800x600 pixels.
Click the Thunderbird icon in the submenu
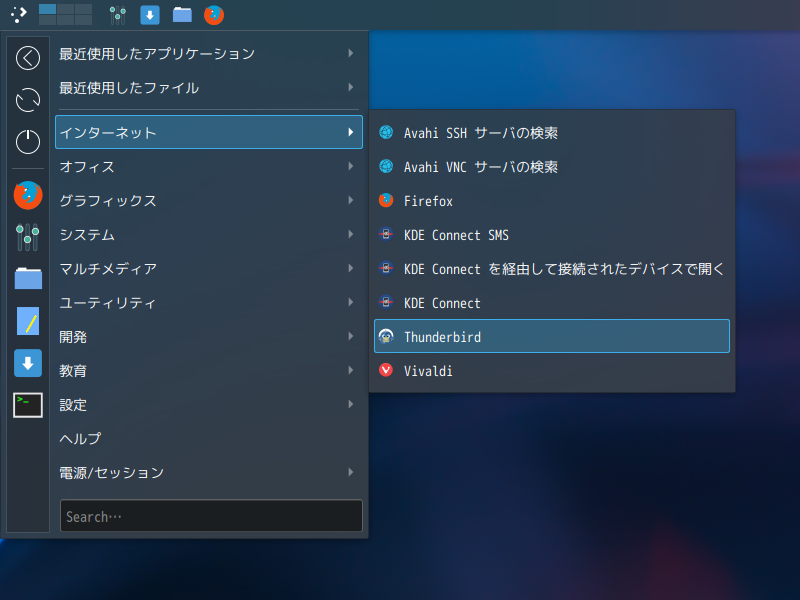point(386,336)
